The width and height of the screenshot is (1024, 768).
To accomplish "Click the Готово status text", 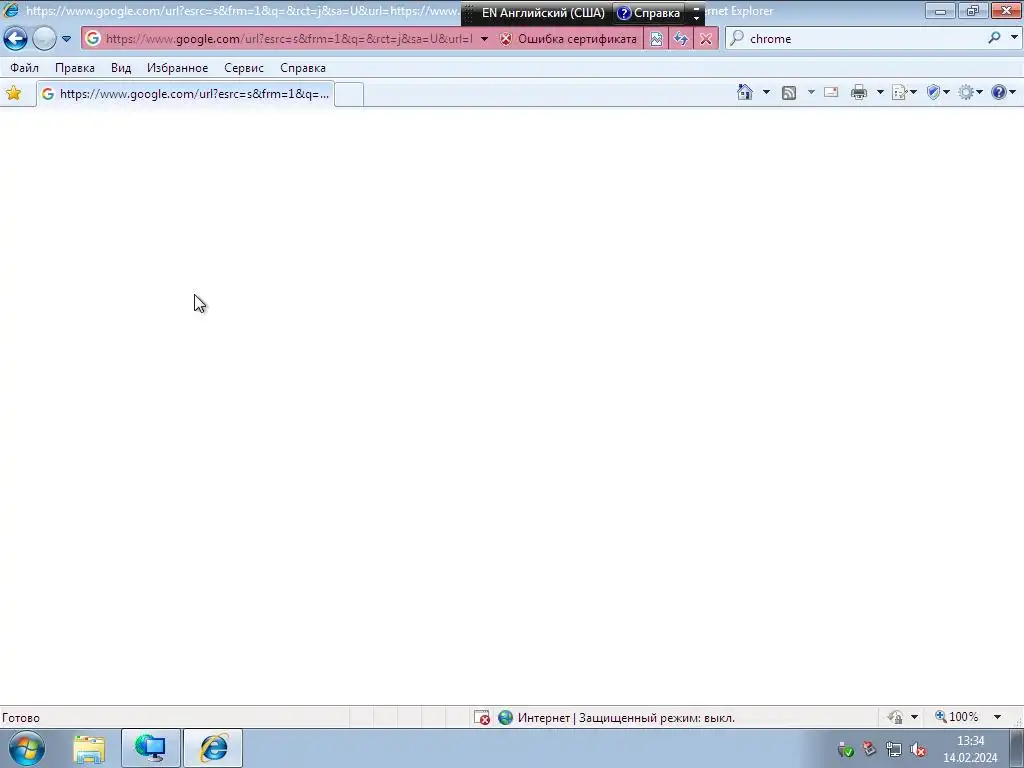I will [x=21, y=718].
